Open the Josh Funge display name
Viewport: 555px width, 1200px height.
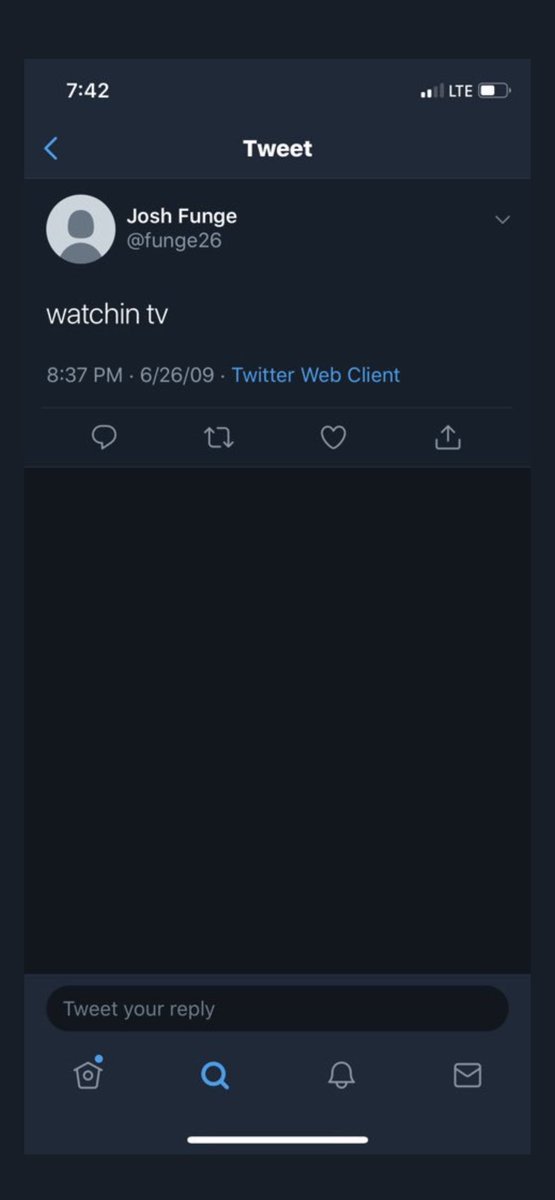tap(182, 216)
